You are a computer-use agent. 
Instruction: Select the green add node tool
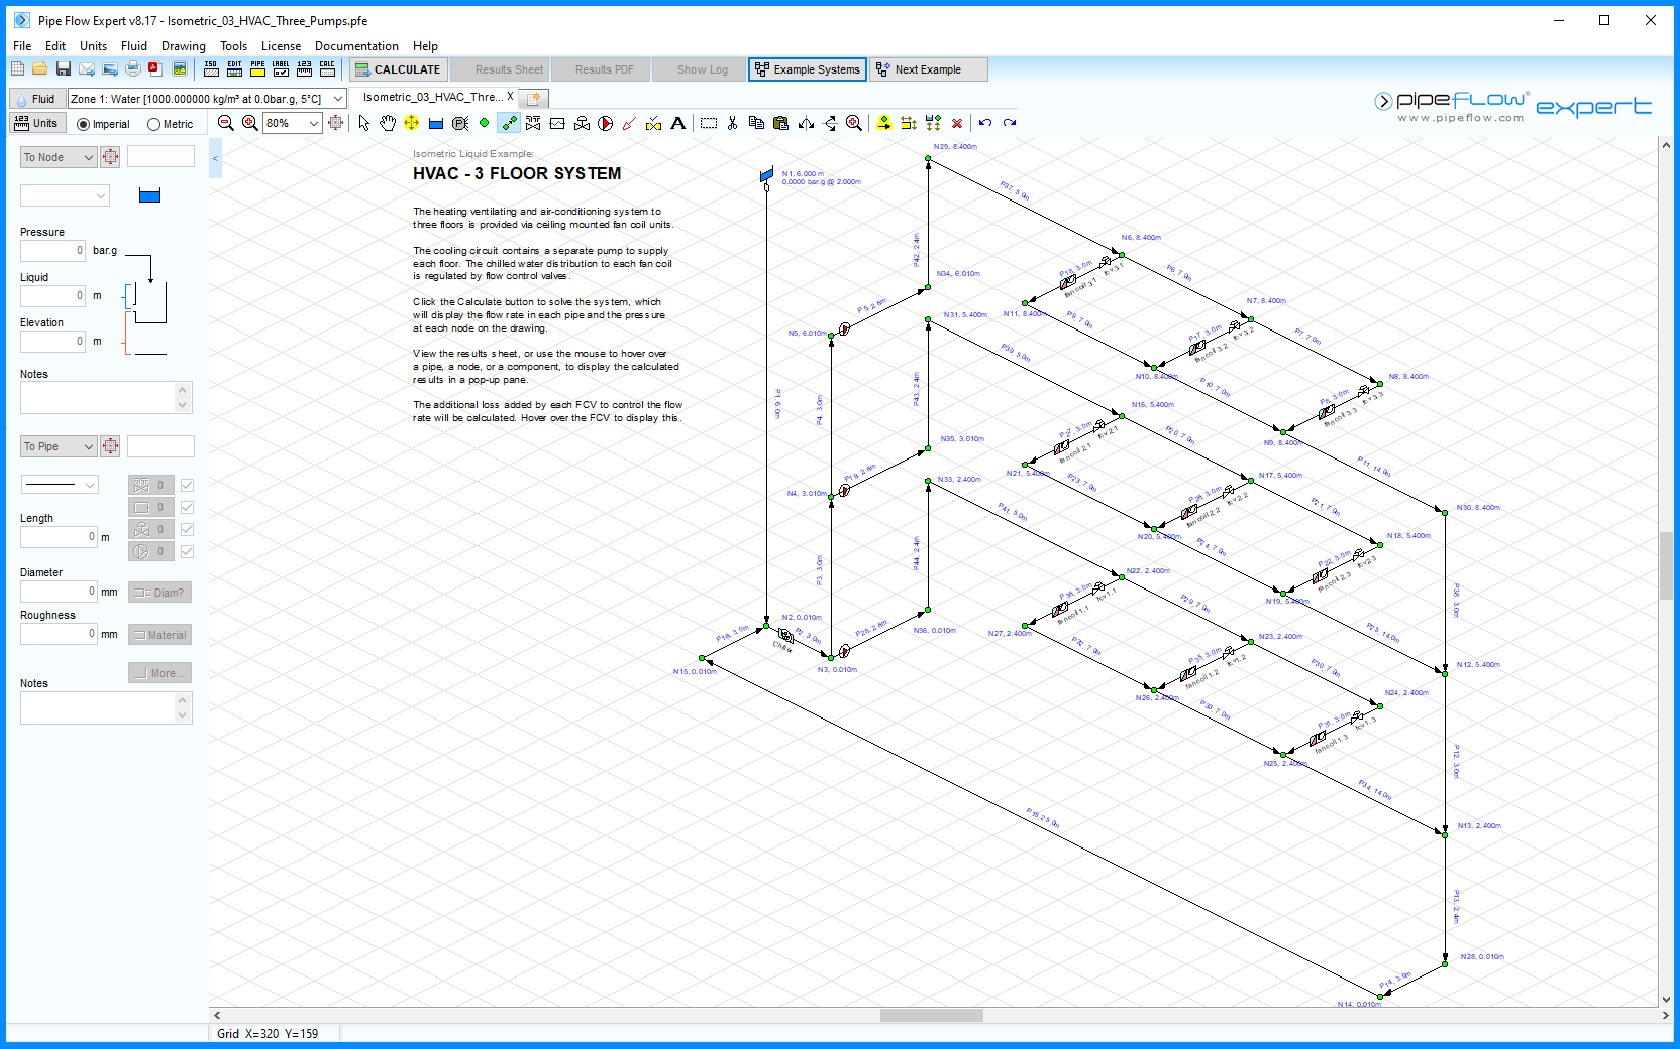click(484, 123)
